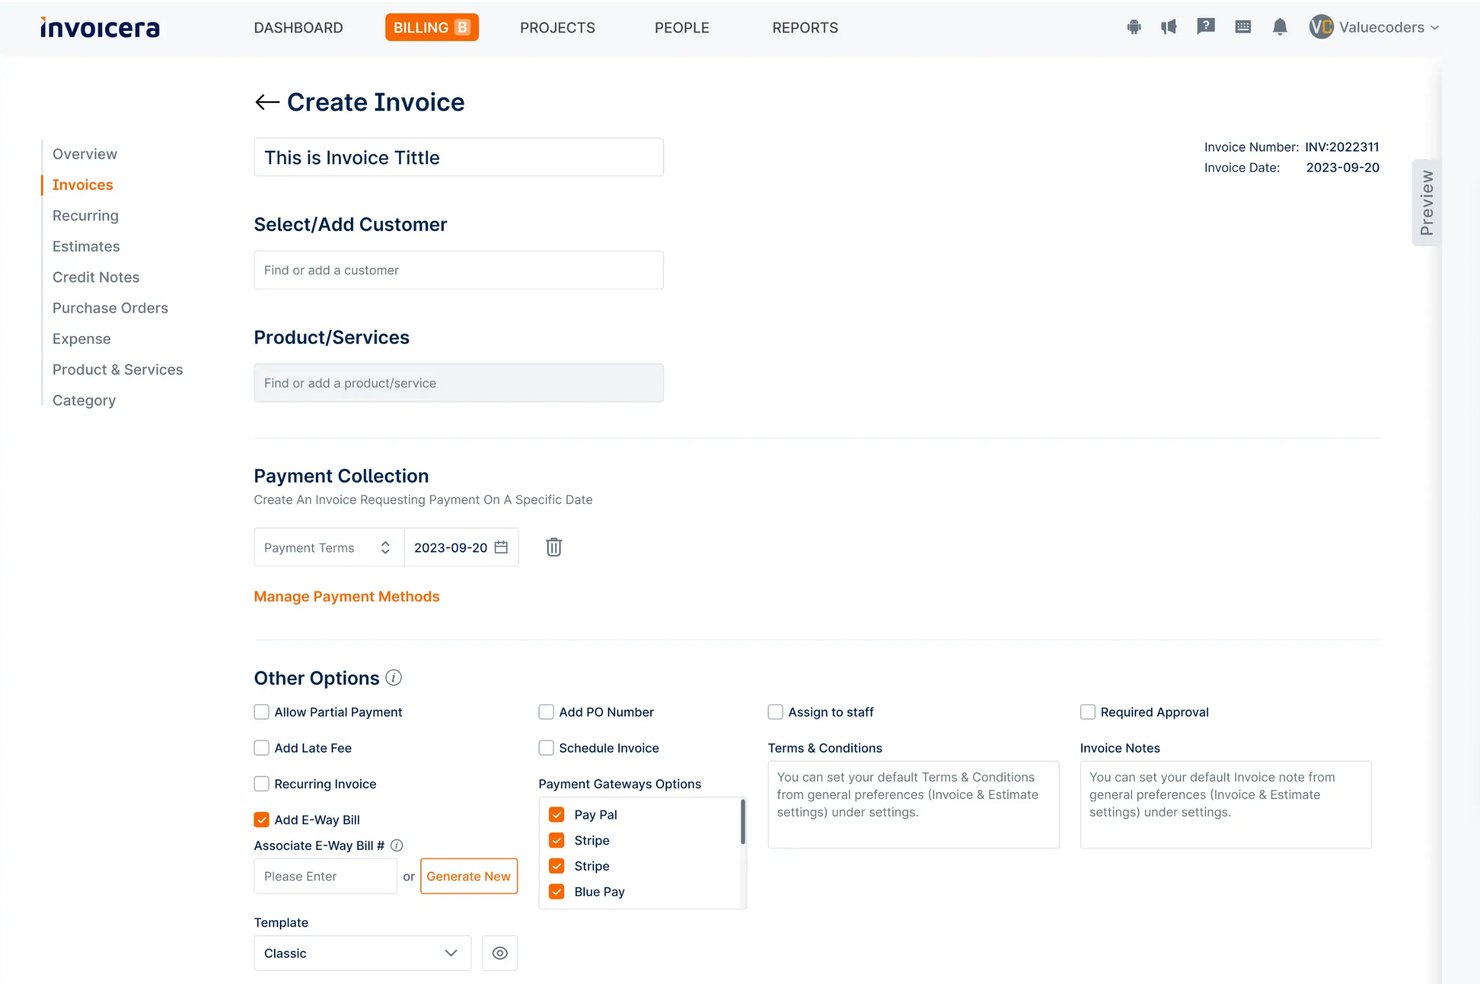Click the Valuecoders user avatar
1480x987 pixels.
[x=1321, y=27]
